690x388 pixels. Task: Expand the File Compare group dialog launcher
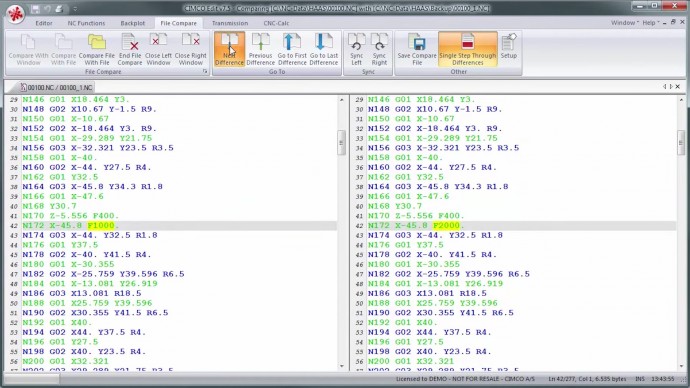coord(205,71)
